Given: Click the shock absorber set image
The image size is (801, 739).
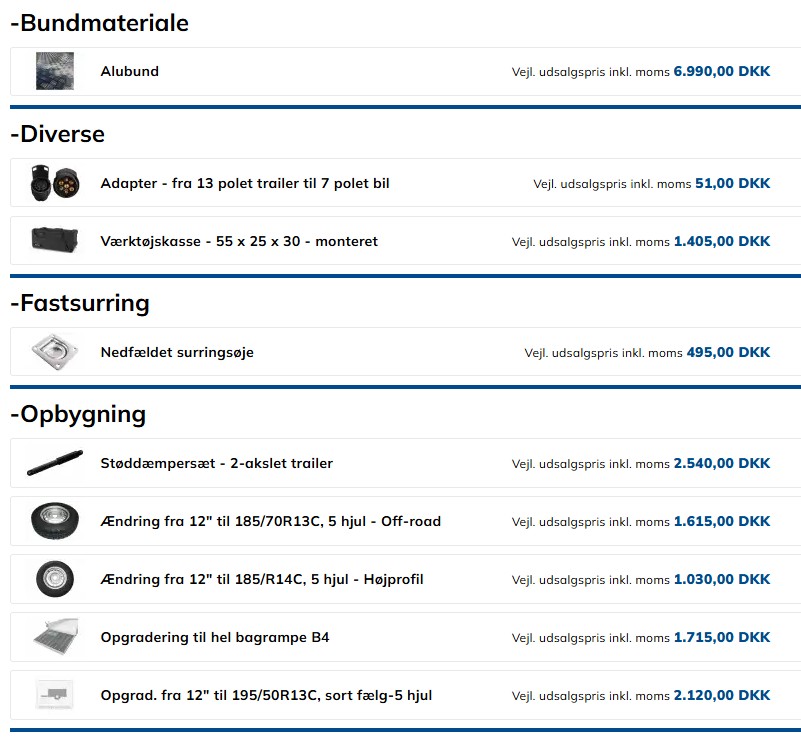Looking at the screenshot, I should (x=55, y=463).
